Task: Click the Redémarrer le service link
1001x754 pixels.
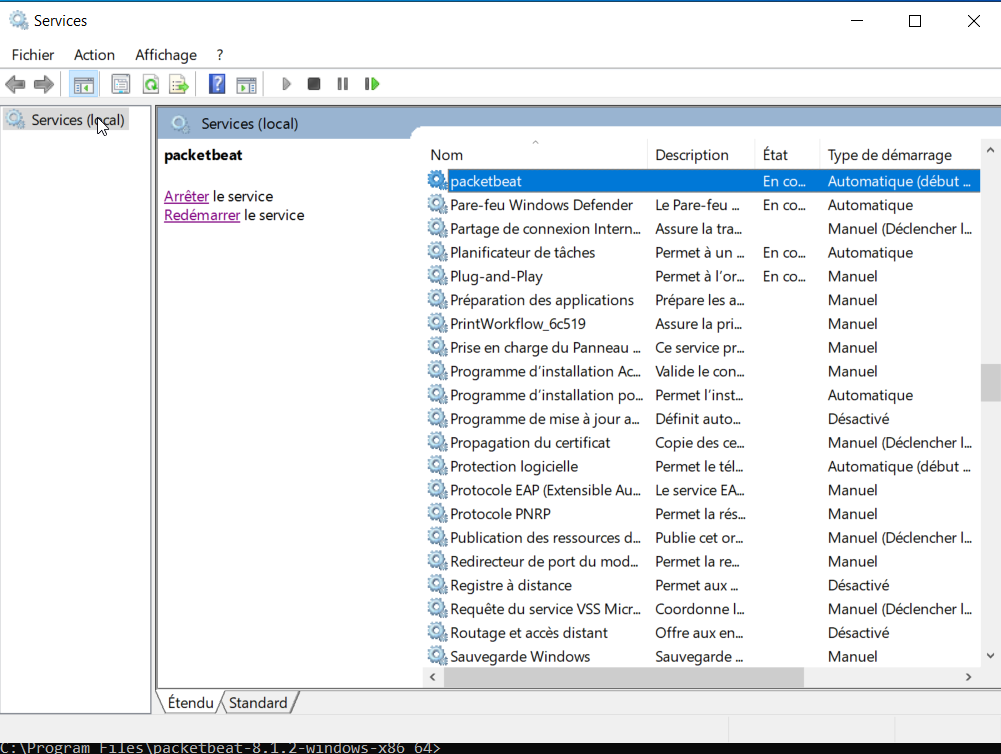Action: click(202, 215)
